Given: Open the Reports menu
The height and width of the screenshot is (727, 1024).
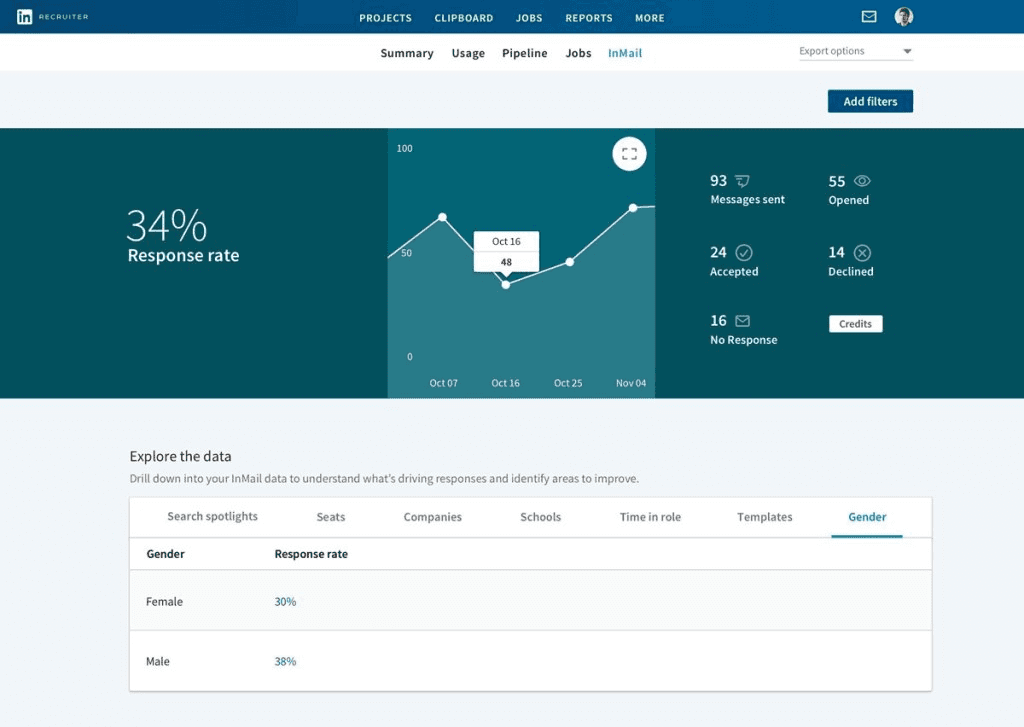Looking at the screenshot, I should tap(589, 18).
